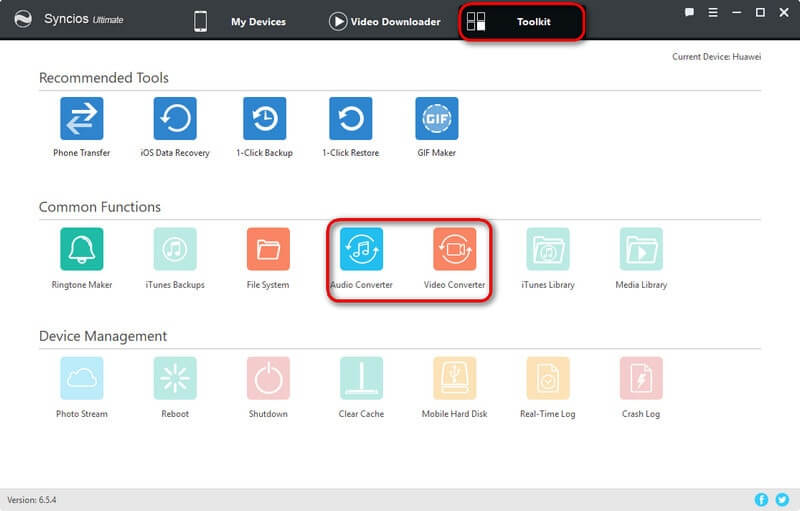Maximize the Syncios window
Viewport: 800px width, 511px height.
pos(760,12)
